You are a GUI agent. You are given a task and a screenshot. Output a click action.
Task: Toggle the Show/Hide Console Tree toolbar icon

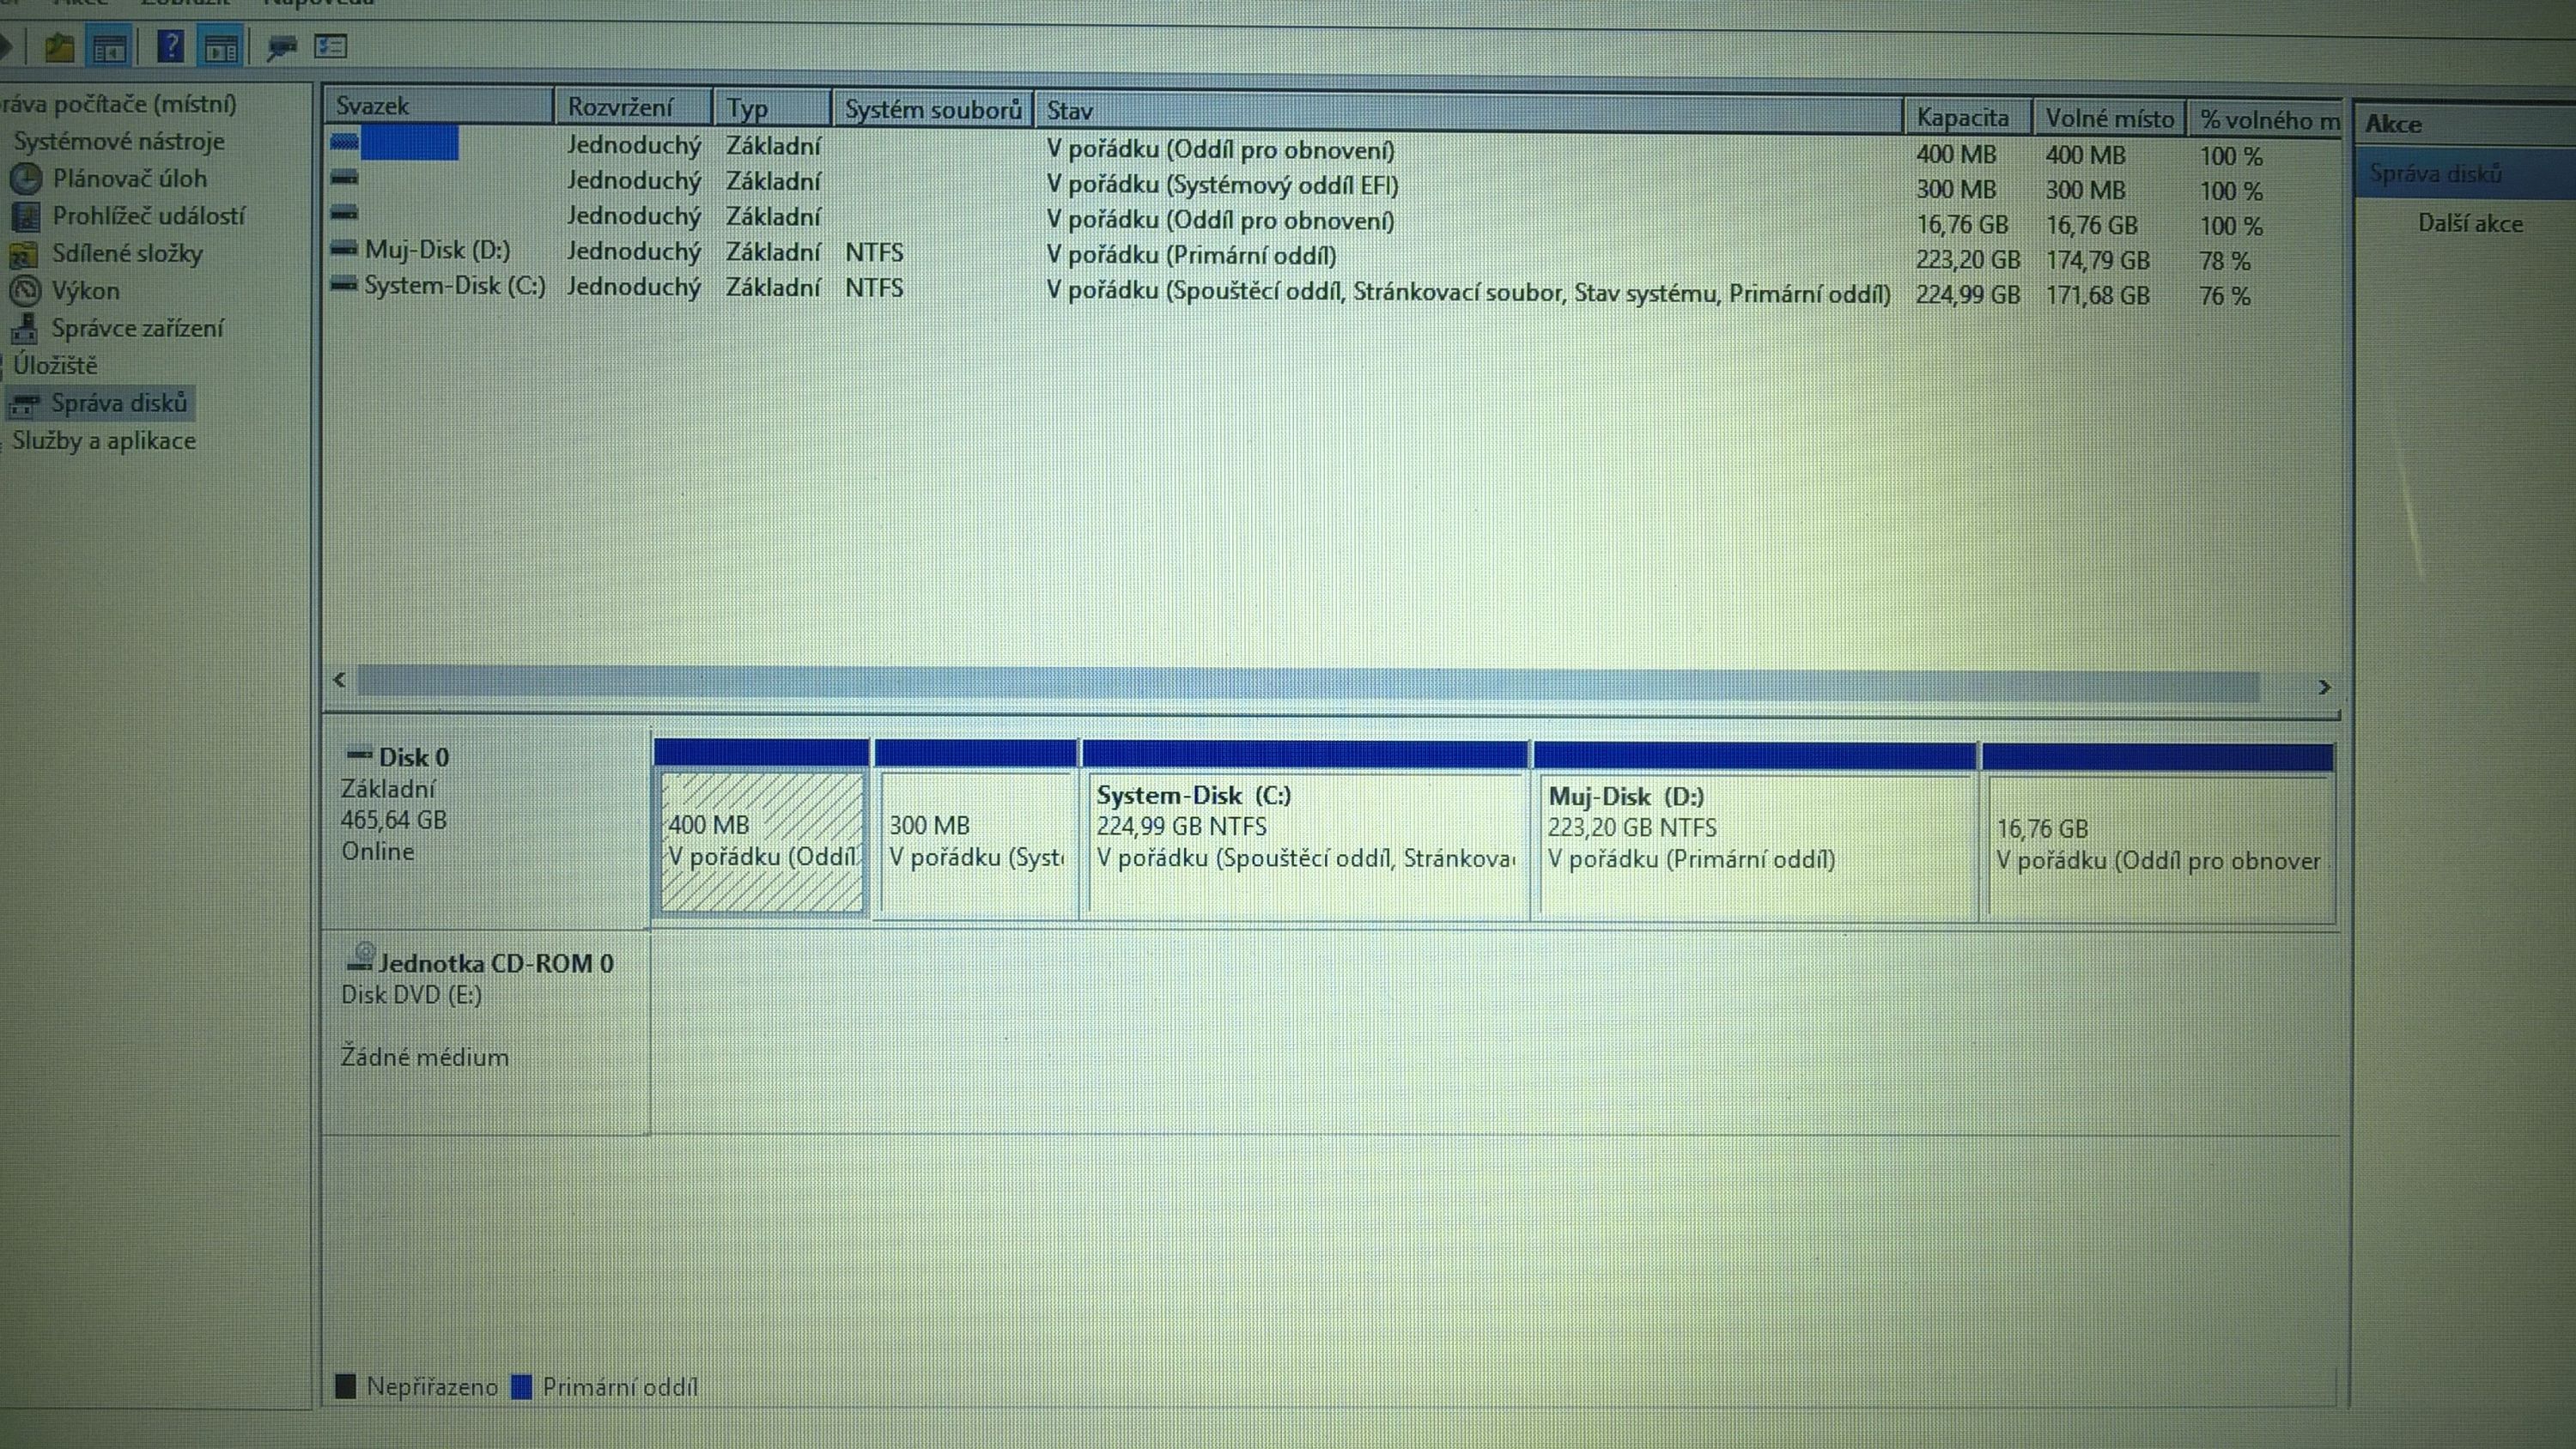click(x=110, y=47)
